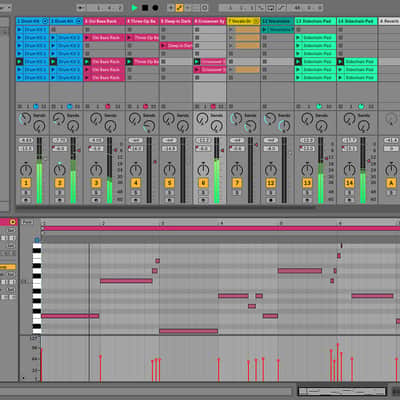400x400 pixels.
Task: Click the round icon in clip title bar
Action: click(13, 222)
